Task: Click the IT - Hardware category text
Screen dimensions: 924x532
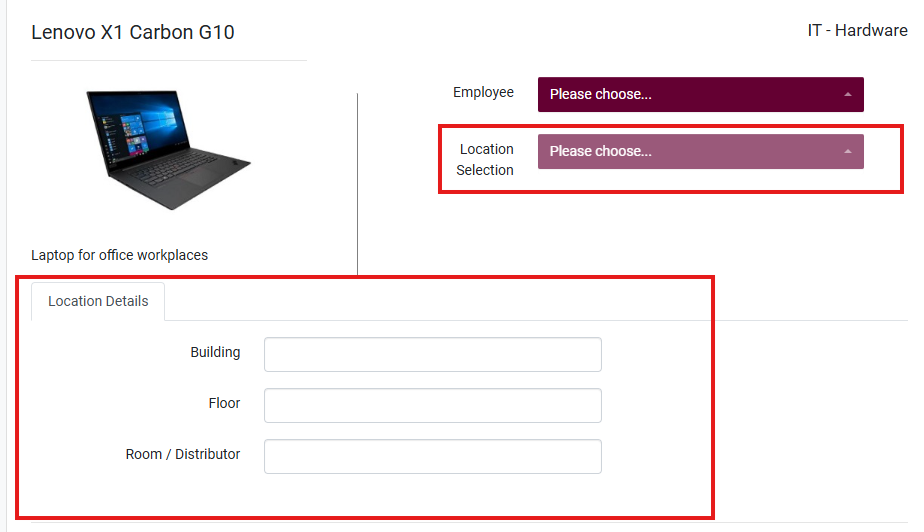Action: [x=857, y=30]
